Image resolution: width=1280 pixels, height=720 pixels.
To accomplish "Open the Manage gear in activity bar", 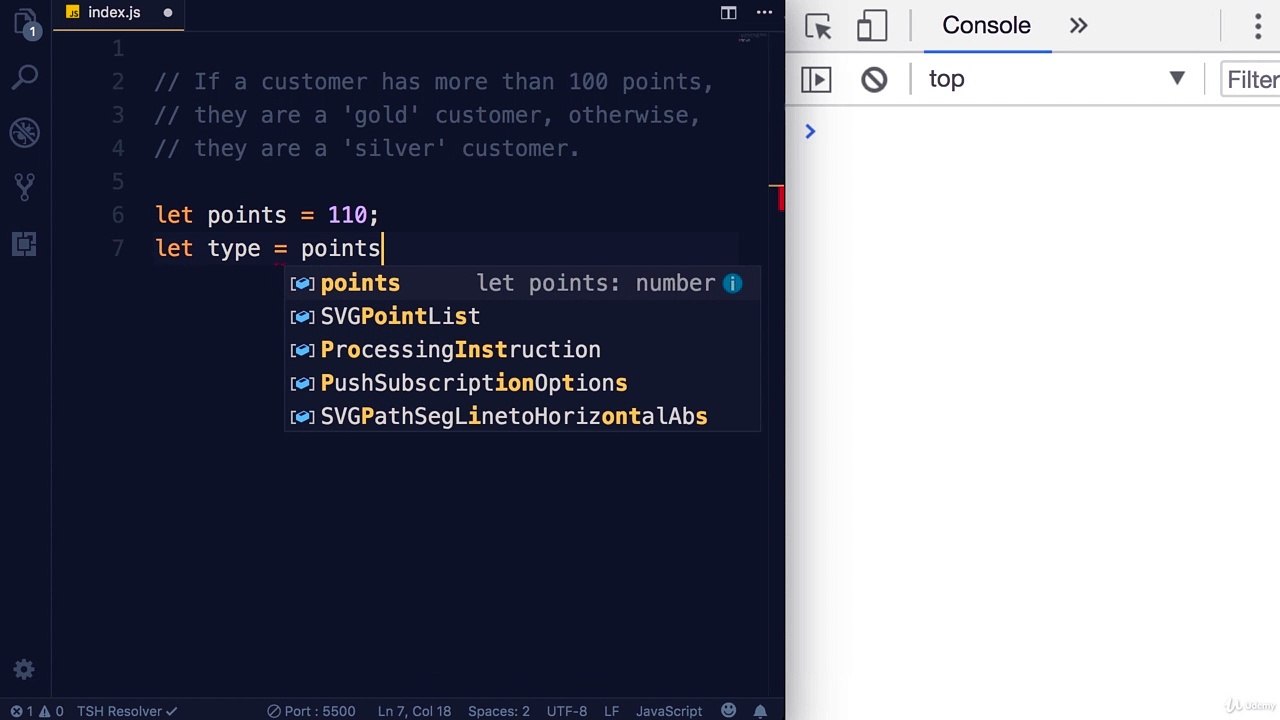I will (24, 670).
